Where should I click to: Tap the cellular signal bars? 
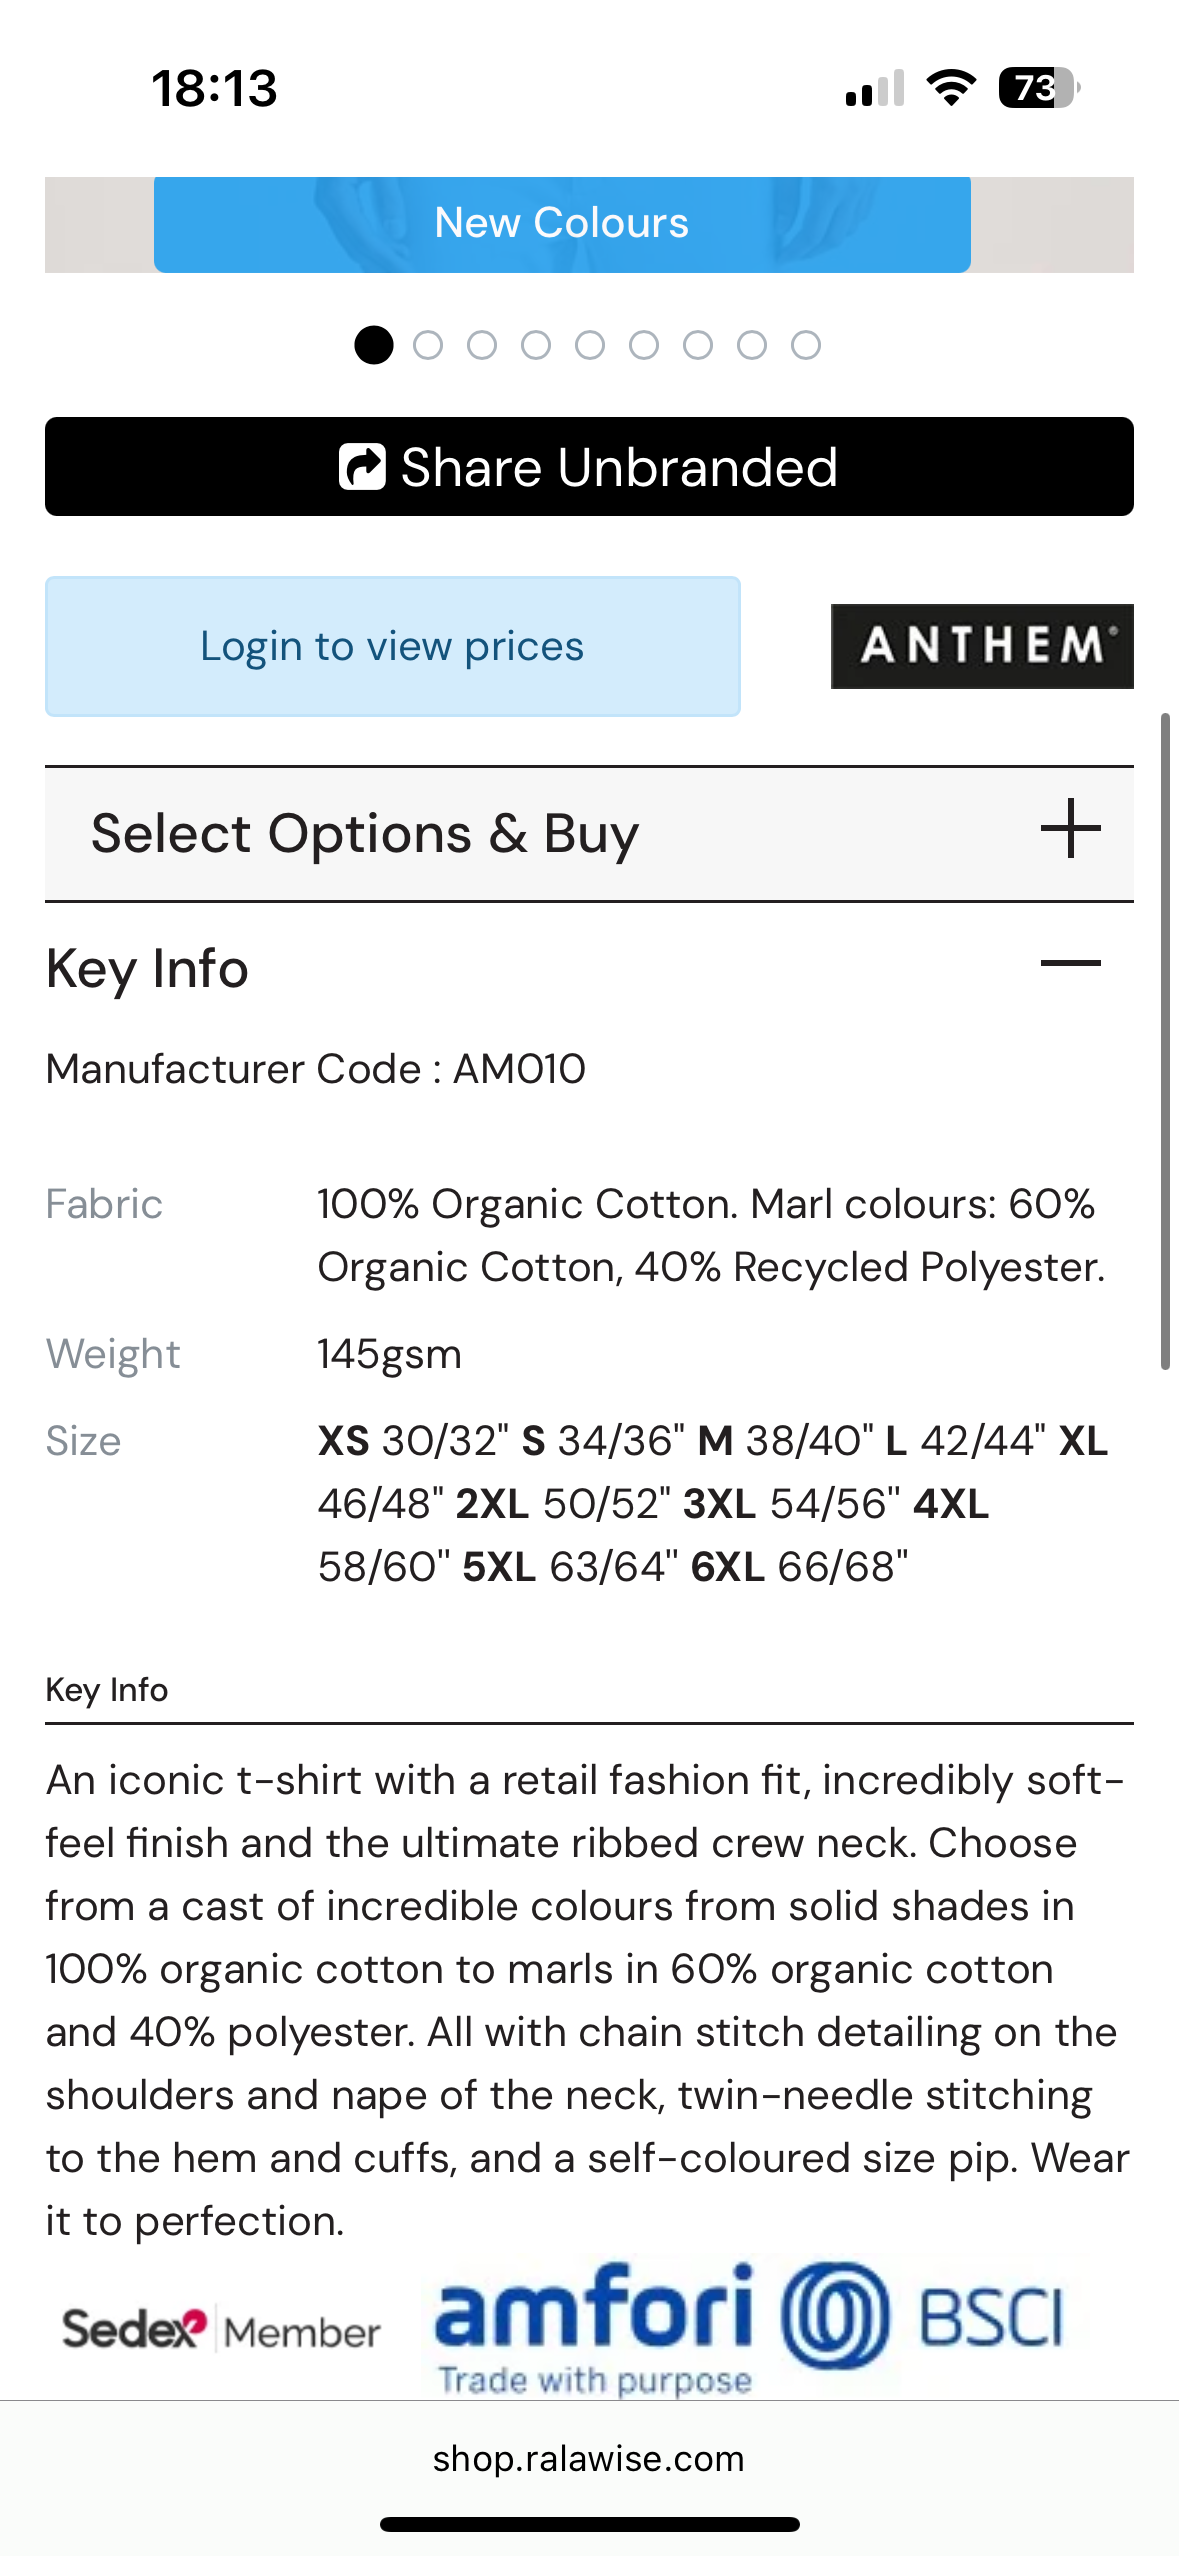tap(874, 89)
